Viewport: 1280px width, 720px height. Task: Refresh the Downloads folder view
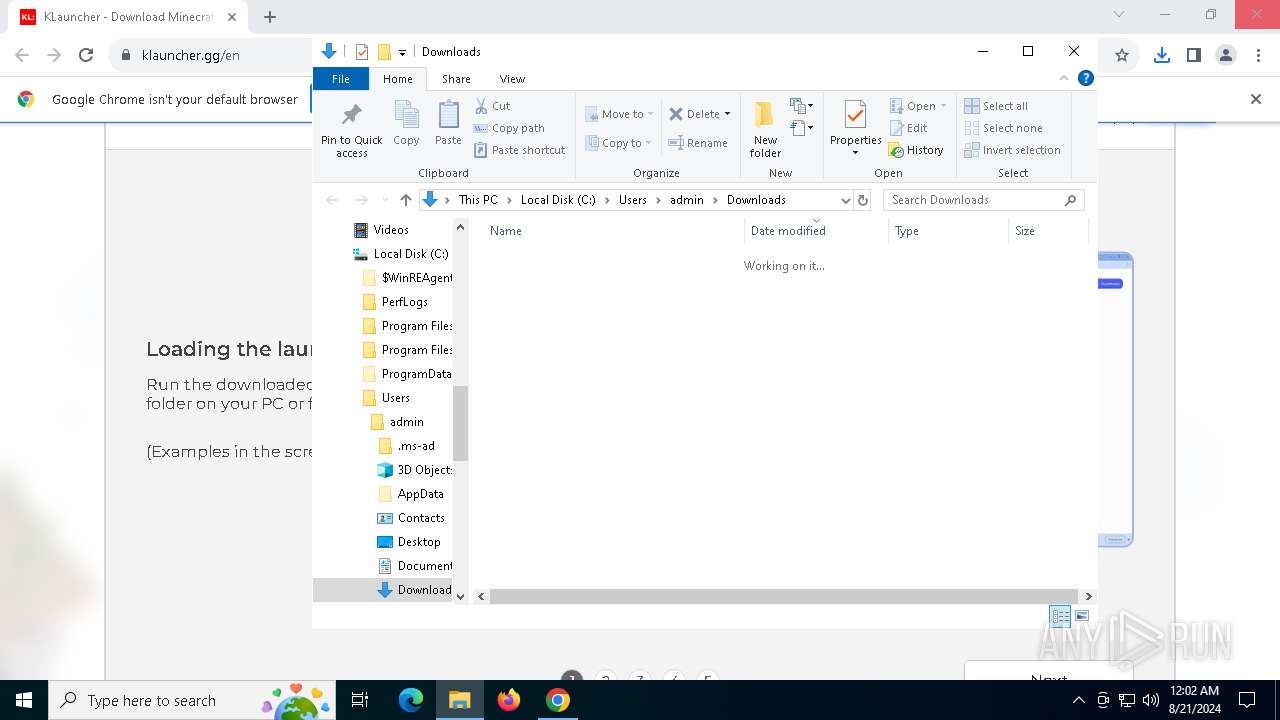[863, 200]
